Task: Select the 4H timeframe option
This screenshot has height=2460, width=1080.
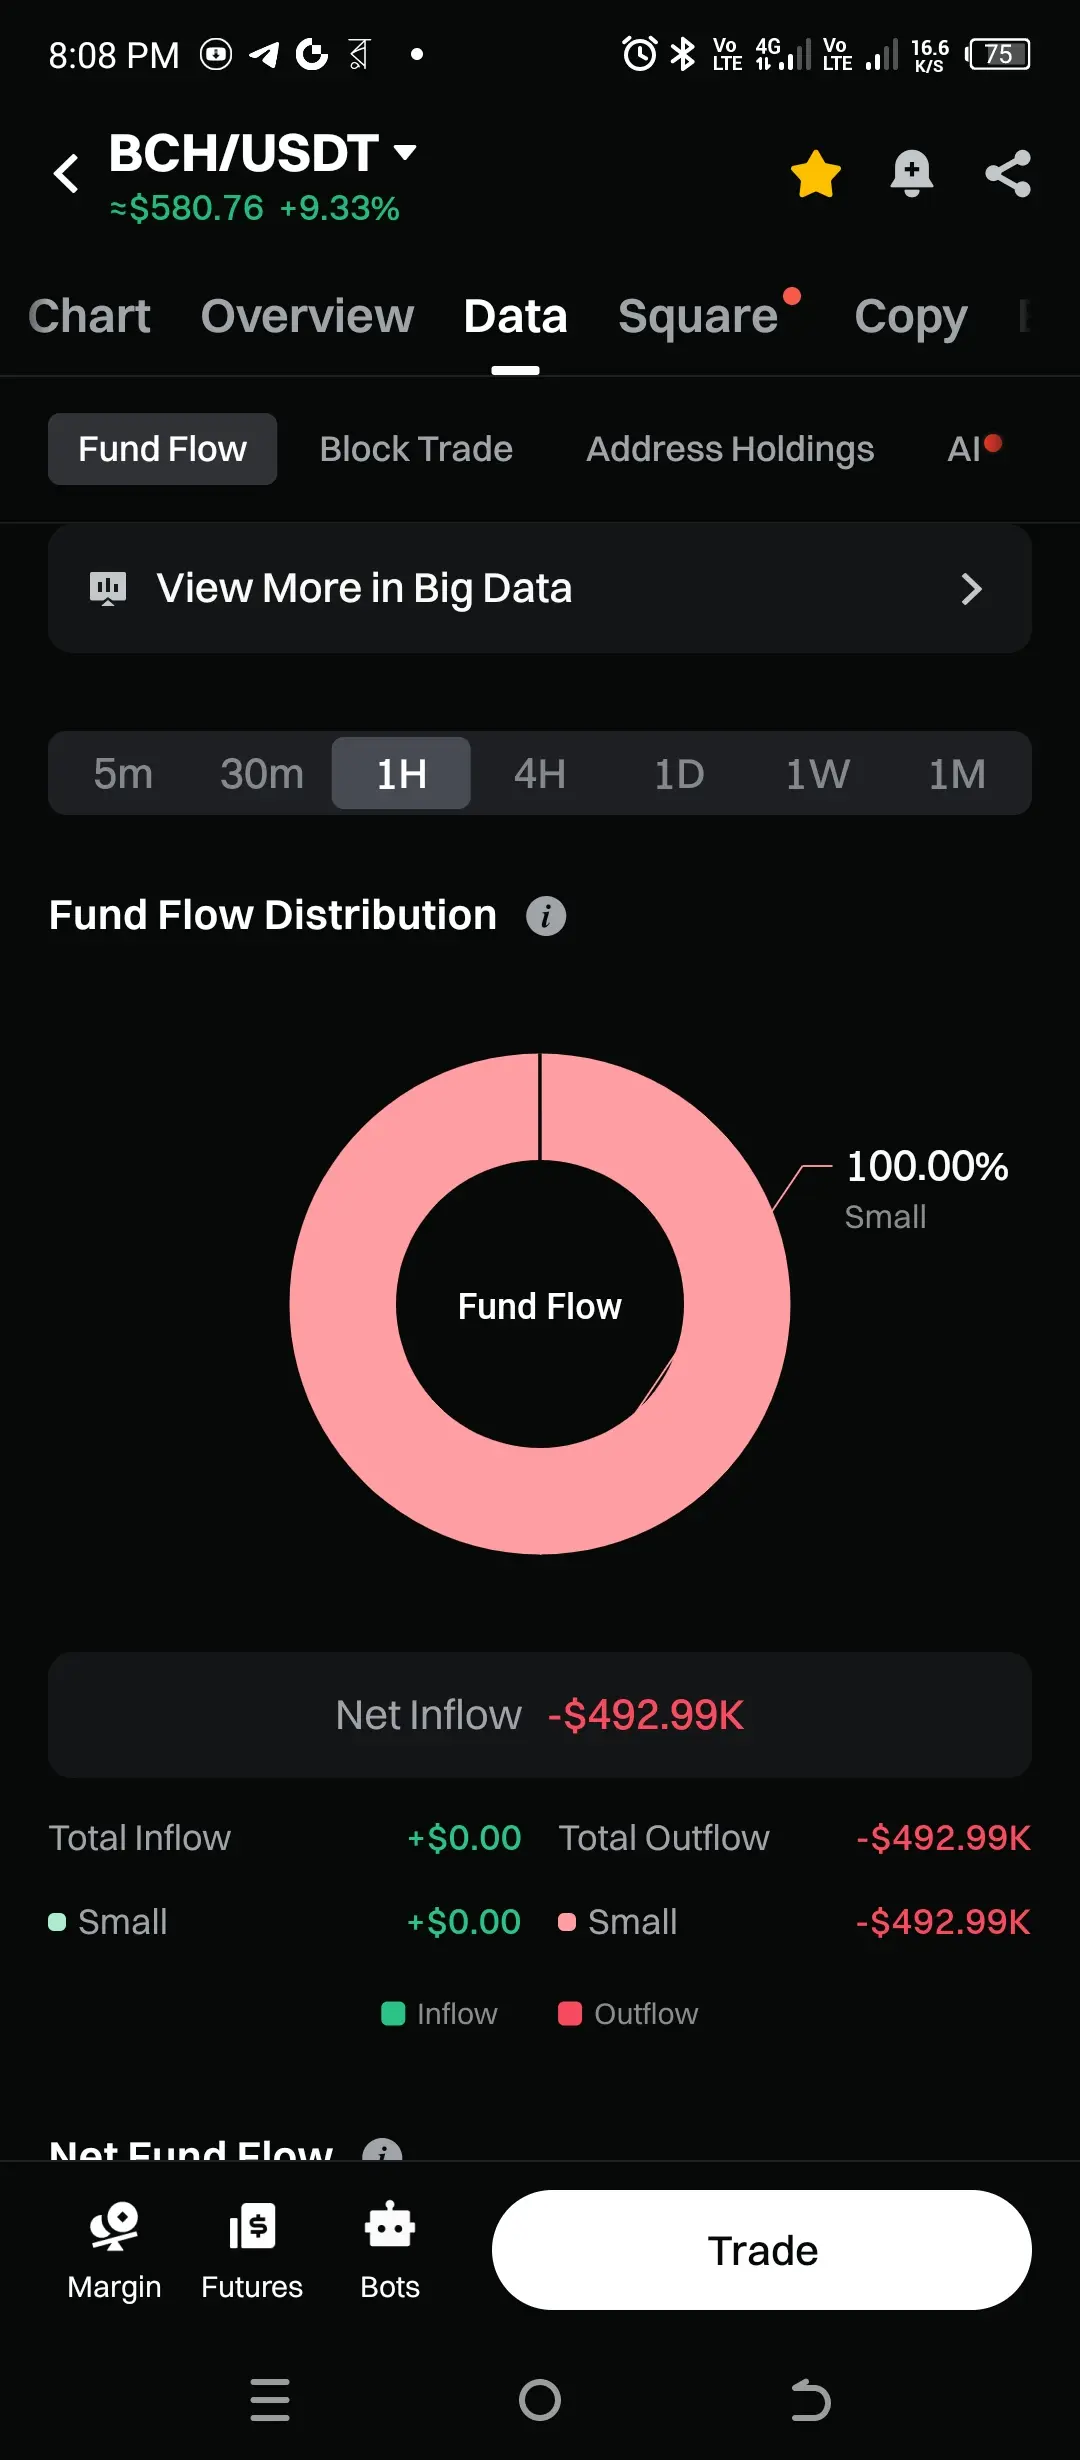Action: point(540,774)
